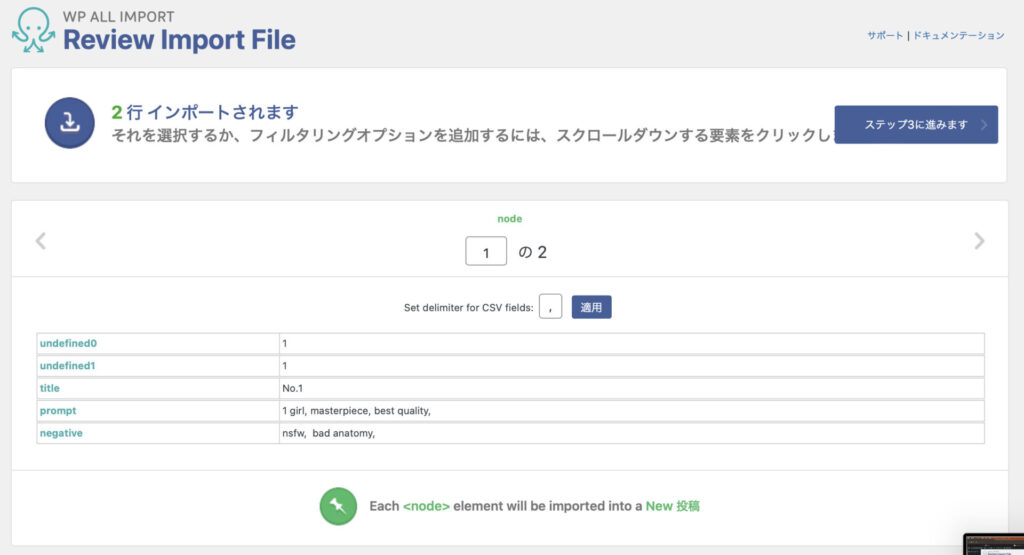Select the undefined1 field name
The image size is (1024, 555).
point(68,366)
